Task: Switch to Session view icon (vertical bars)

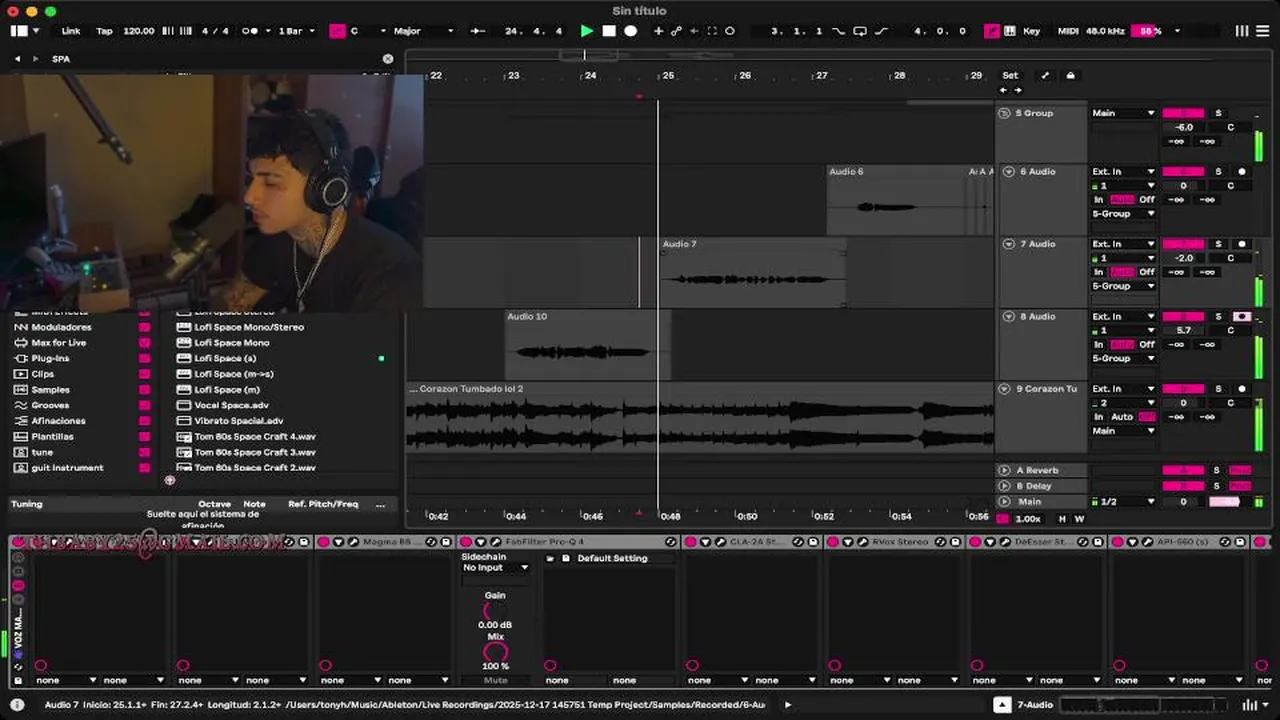Action: pos(1242,31)
